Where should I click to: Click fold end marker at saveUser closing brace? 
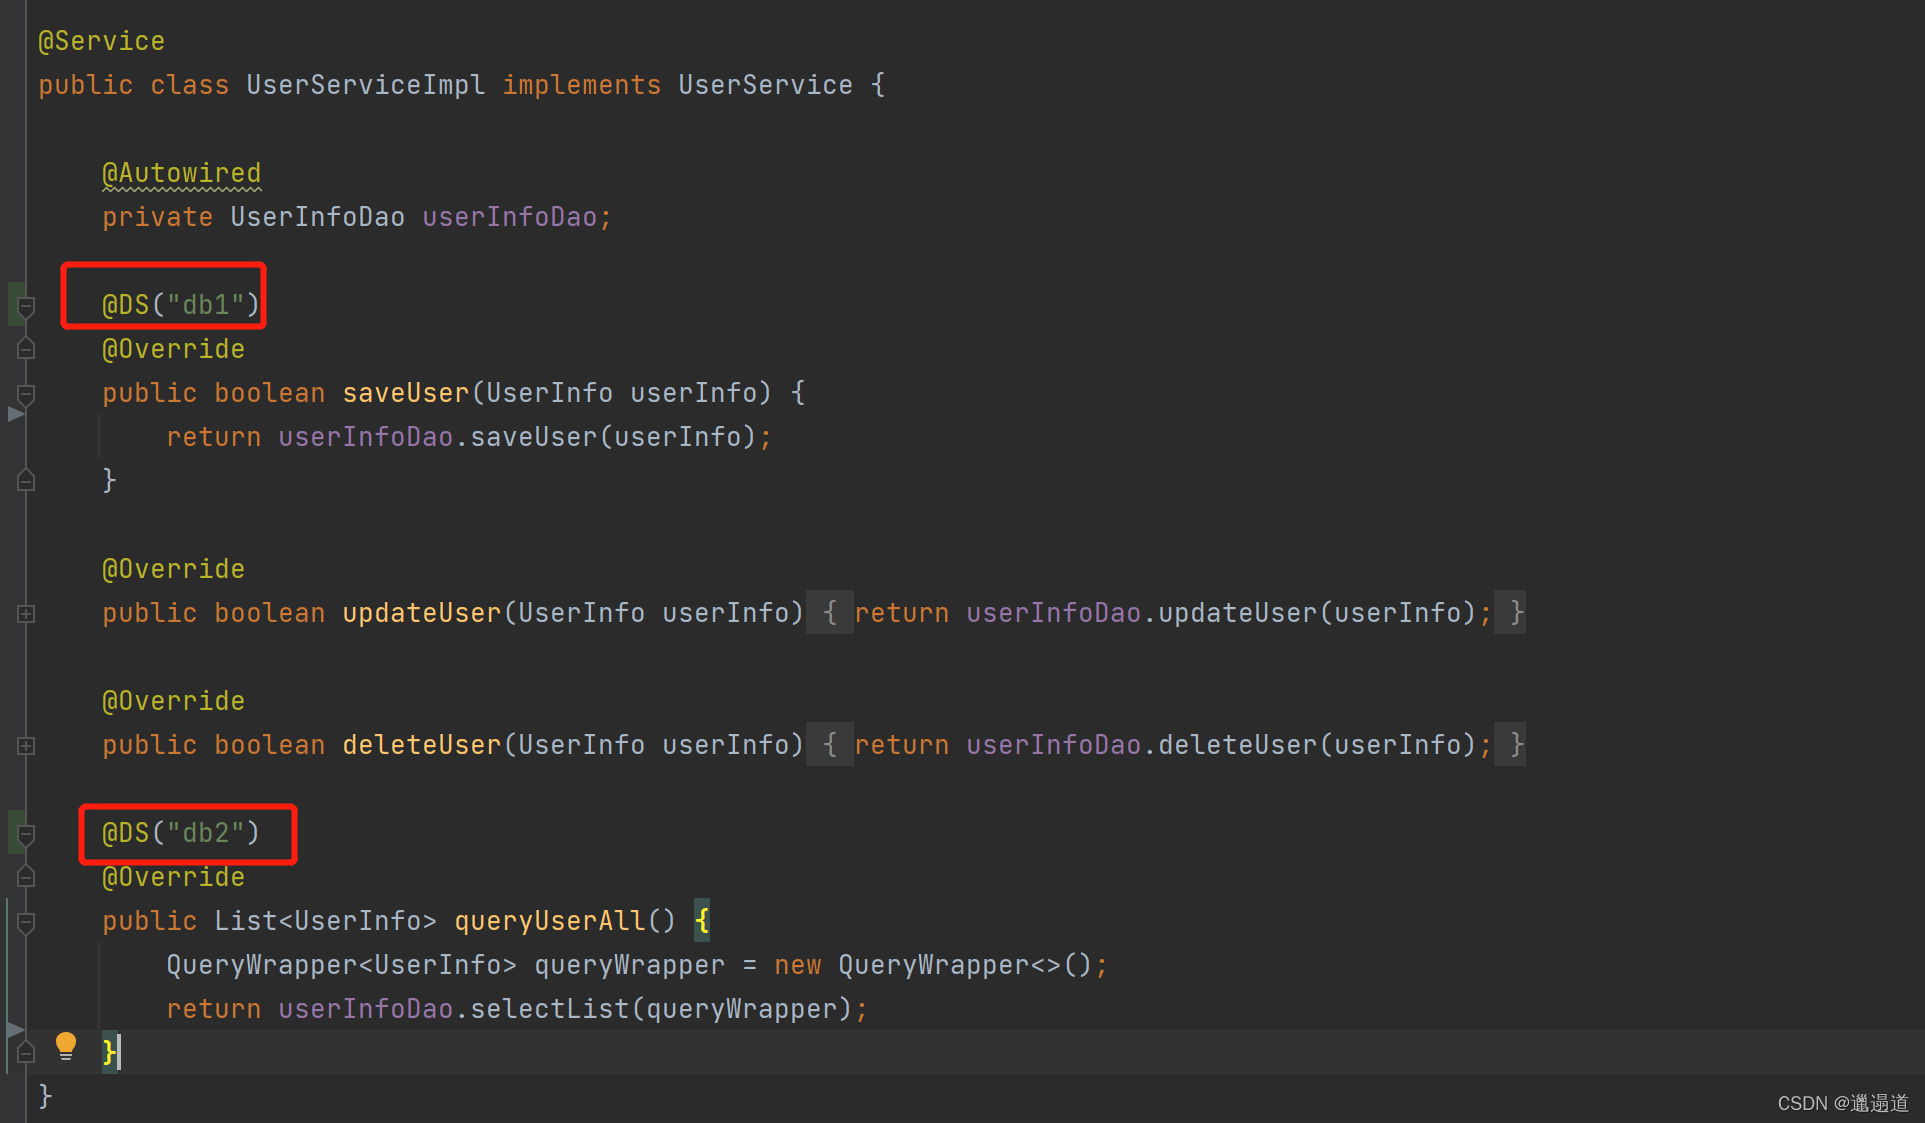27,481
